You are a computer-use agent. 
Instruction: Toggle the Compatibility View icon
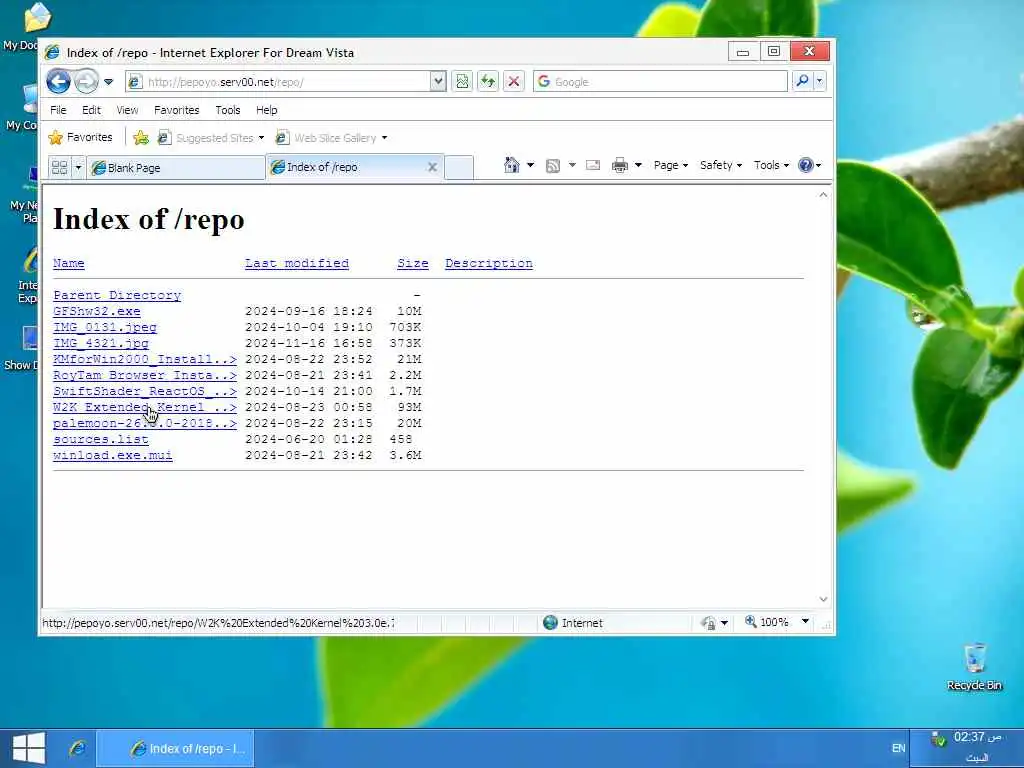pos(462,82)
